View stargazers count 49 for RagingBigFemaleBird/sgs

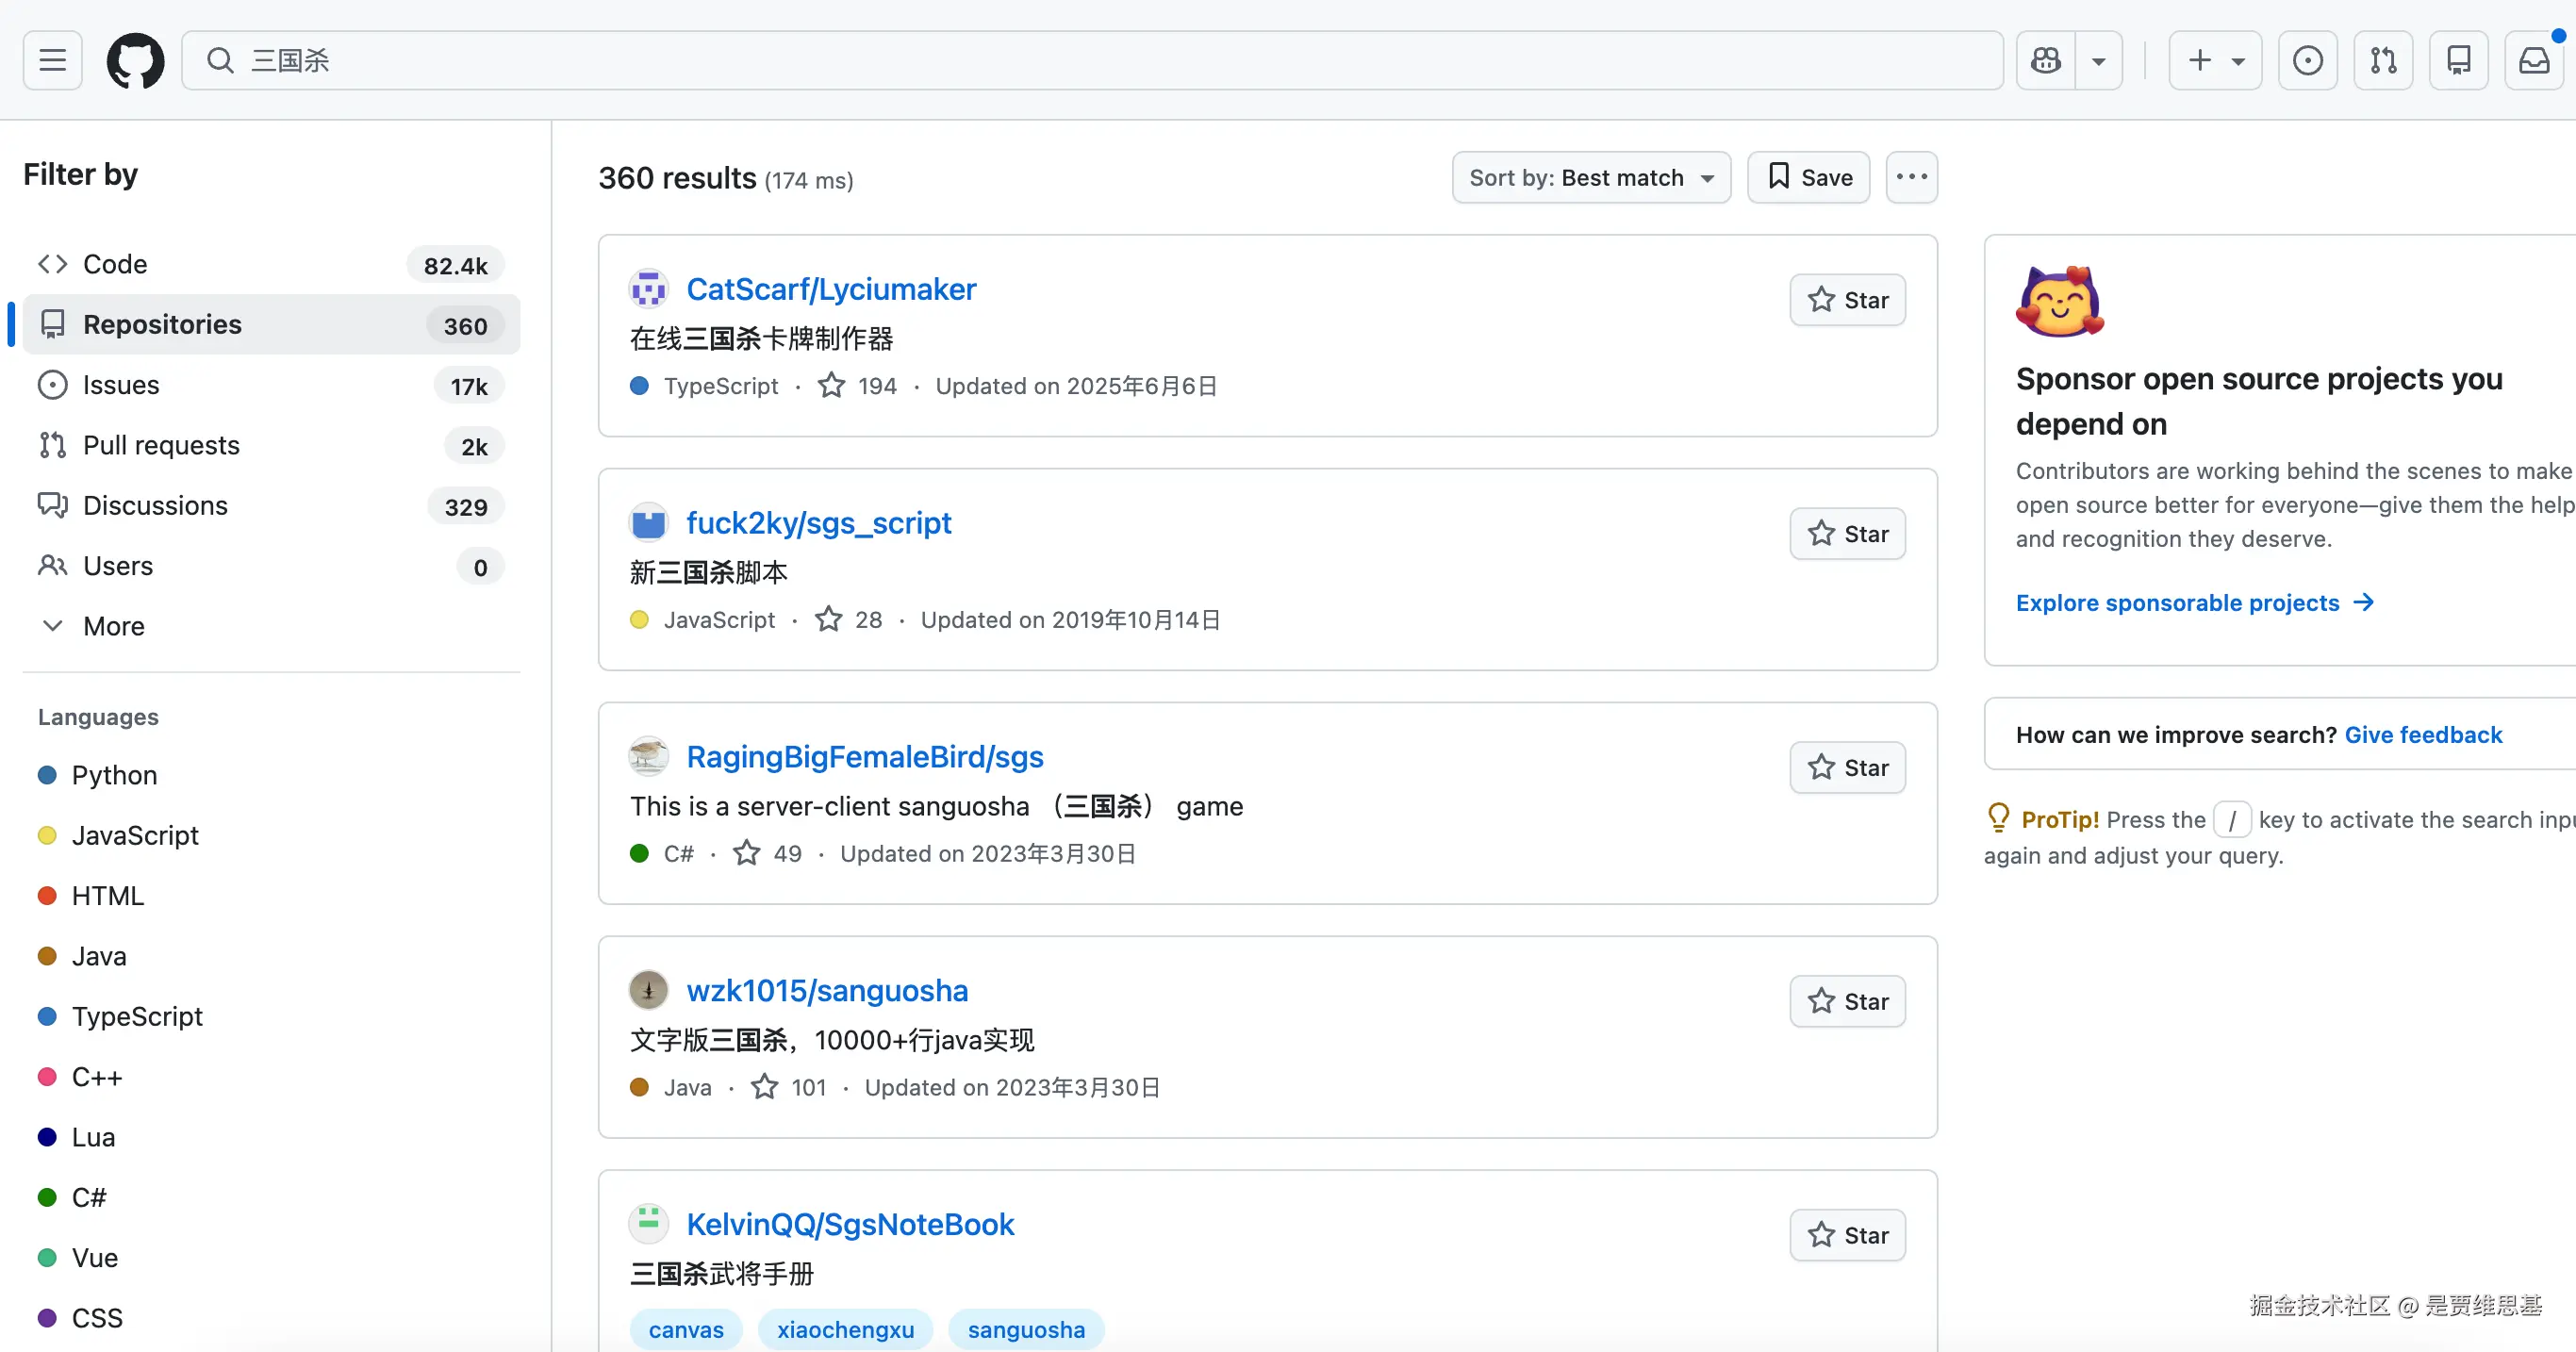tap(767, 854)
